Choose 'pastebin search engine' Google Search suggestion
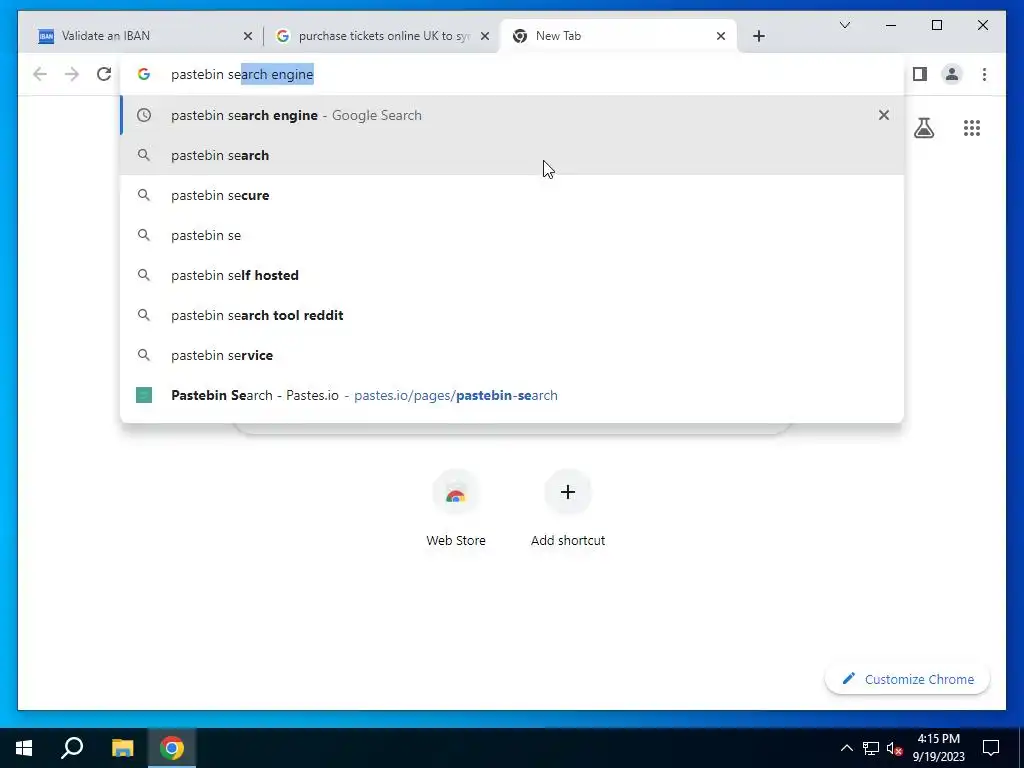This screenshot has width=1024, height=768. [x=512, y=115]
